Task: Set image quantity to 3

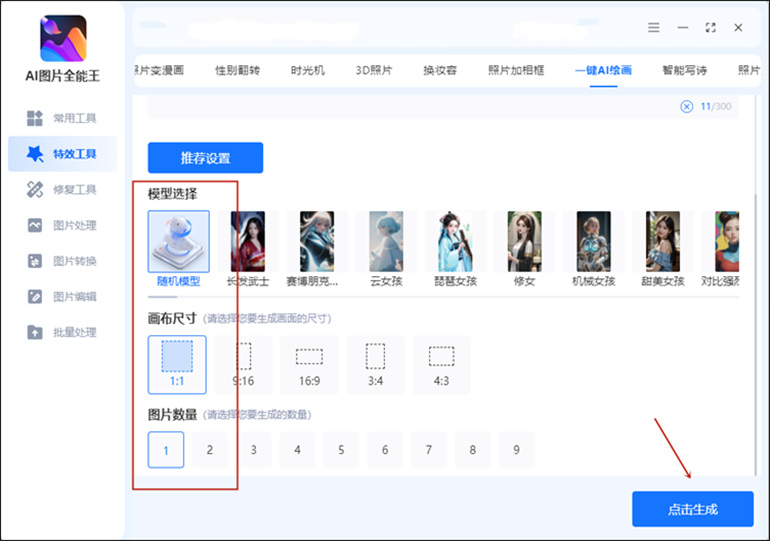Action: click(x=253, y=450)
